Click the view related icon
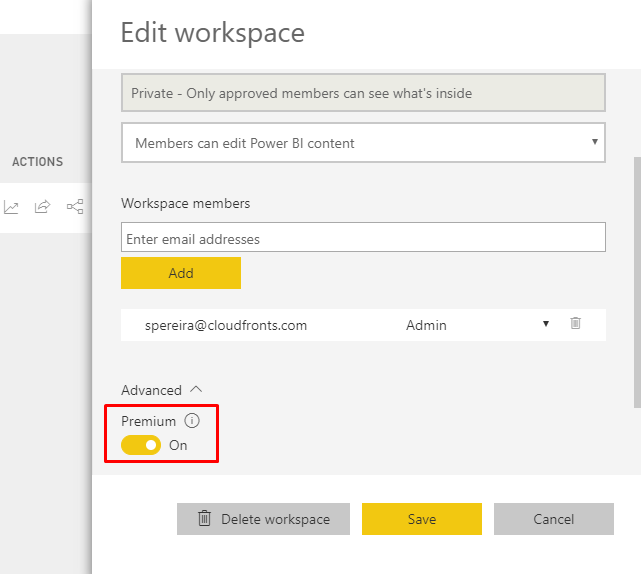This screenshot has height=574, width=641. [x=75, y=207]
